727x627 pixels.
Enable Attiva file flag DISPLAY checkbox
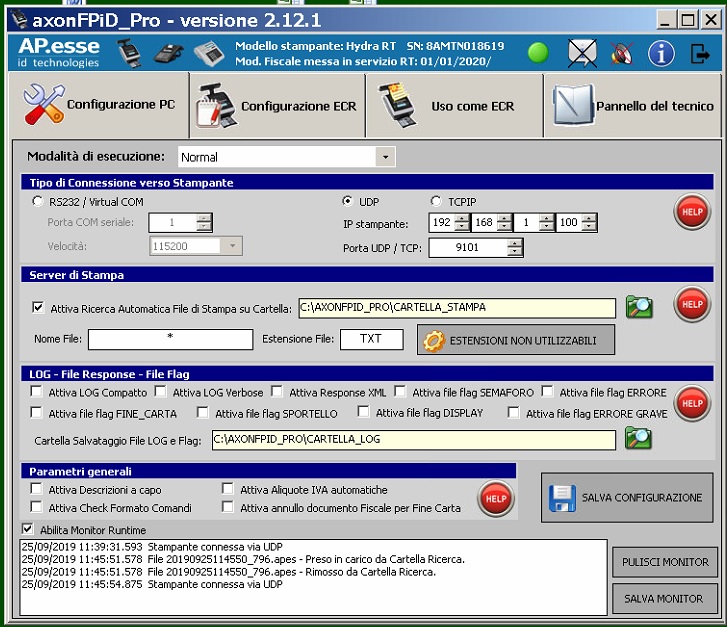click(x=364, y=412)
